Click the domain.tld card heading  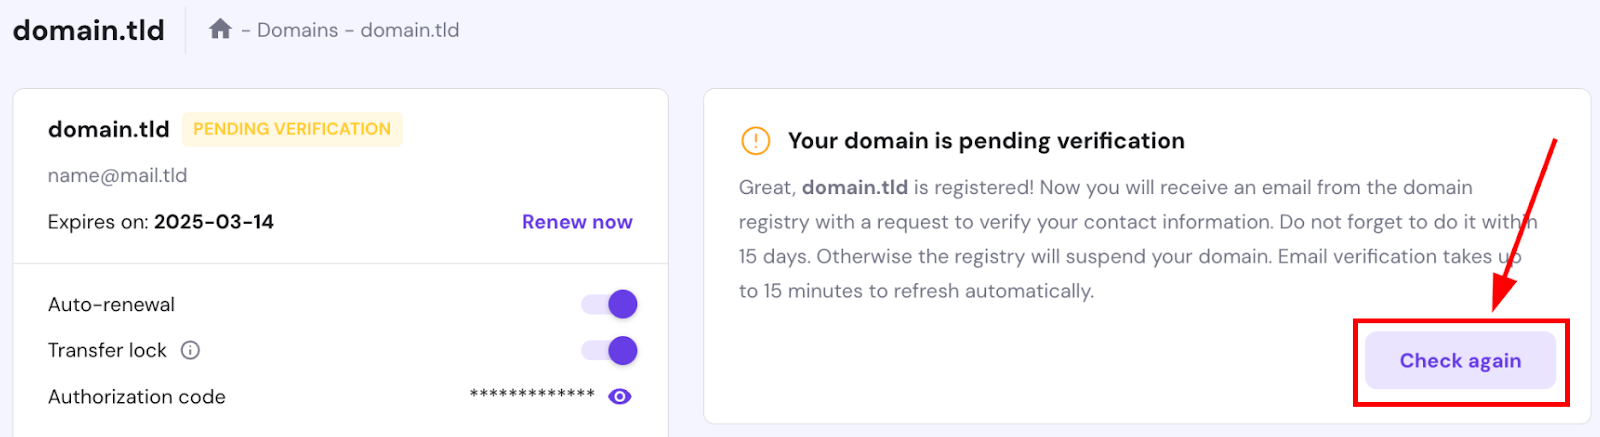108,129
